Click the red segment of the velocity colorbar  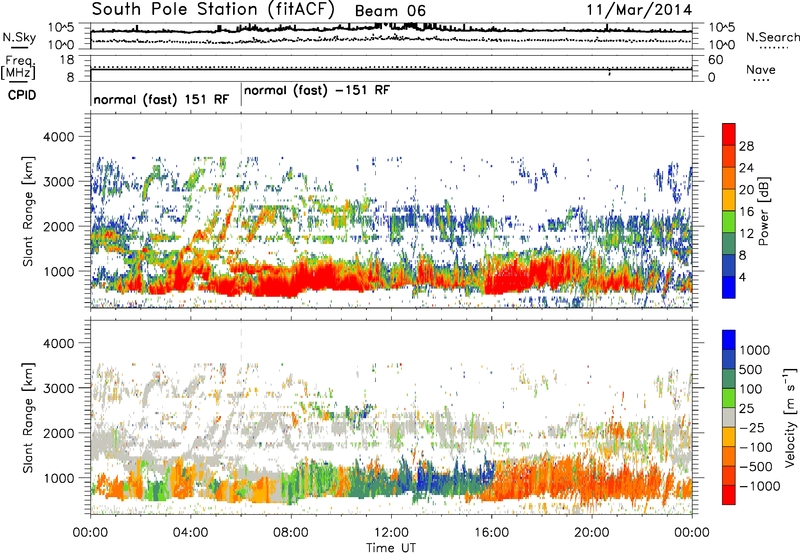[x=729, y=495]
